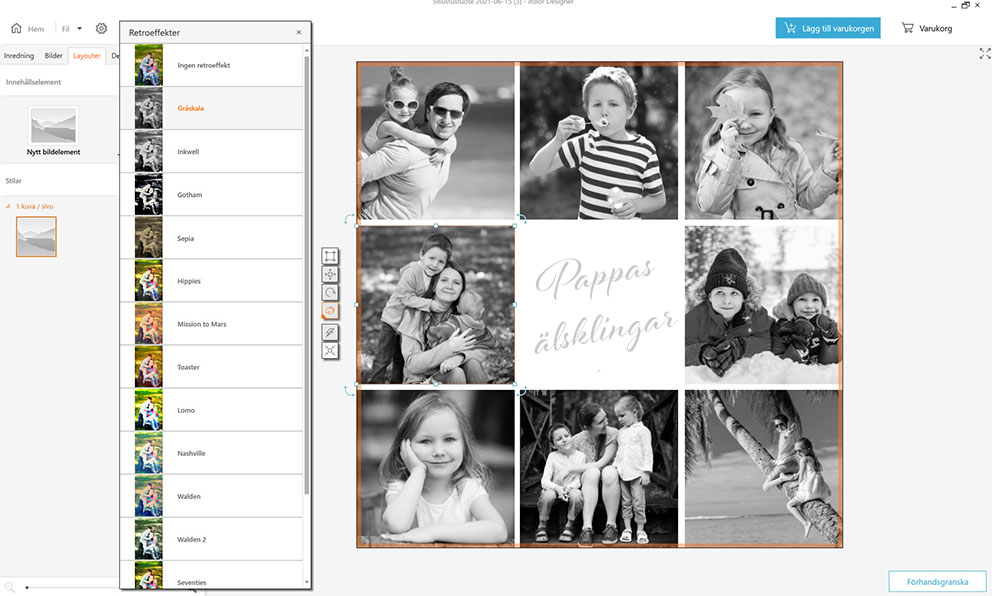Select the resize-frame tool icon
Viewport: 992px width, 596px height.
[x=330, y=256]
